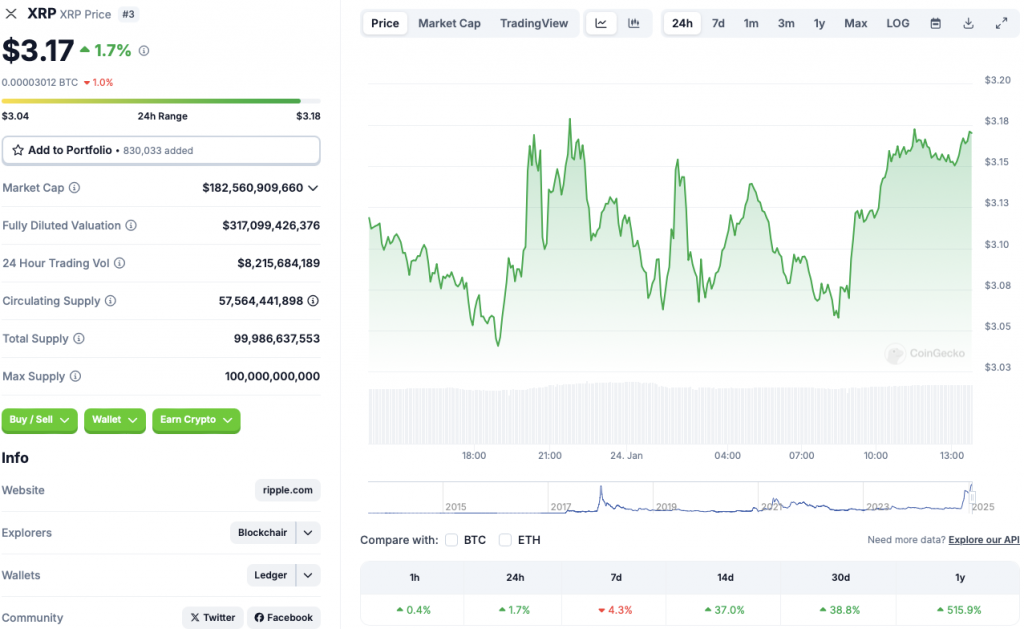Open the 24 Hour Trading Vol info icon
This screenshot has width=1024, height=629.
click(120, 263)
